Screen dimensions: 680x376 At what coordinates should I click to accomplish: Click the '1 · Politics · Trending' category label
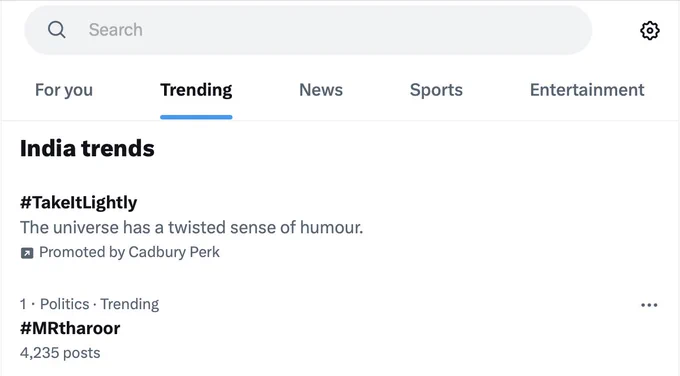(89, 304)
